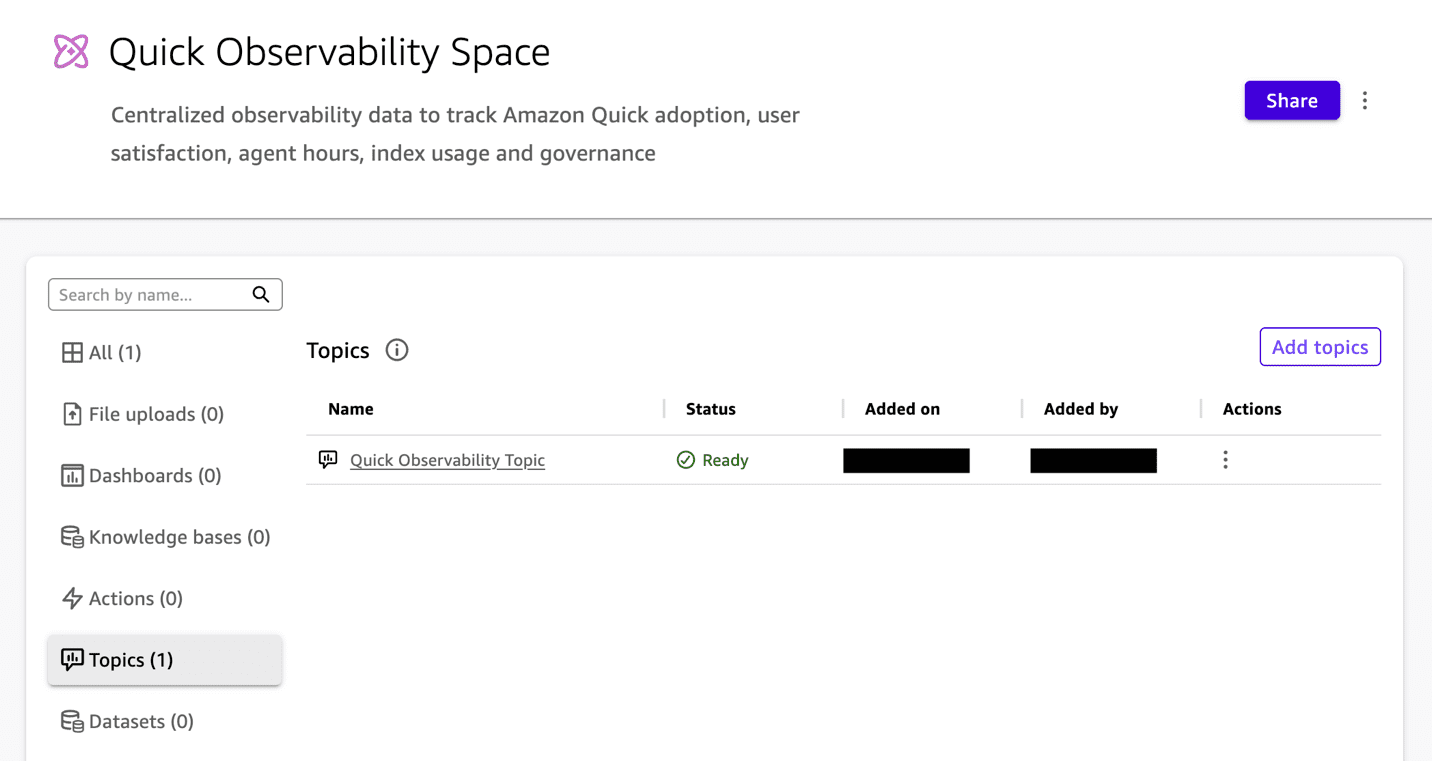Open the Dashboards (0) category

pyautogui.click(x=165, y=475)
